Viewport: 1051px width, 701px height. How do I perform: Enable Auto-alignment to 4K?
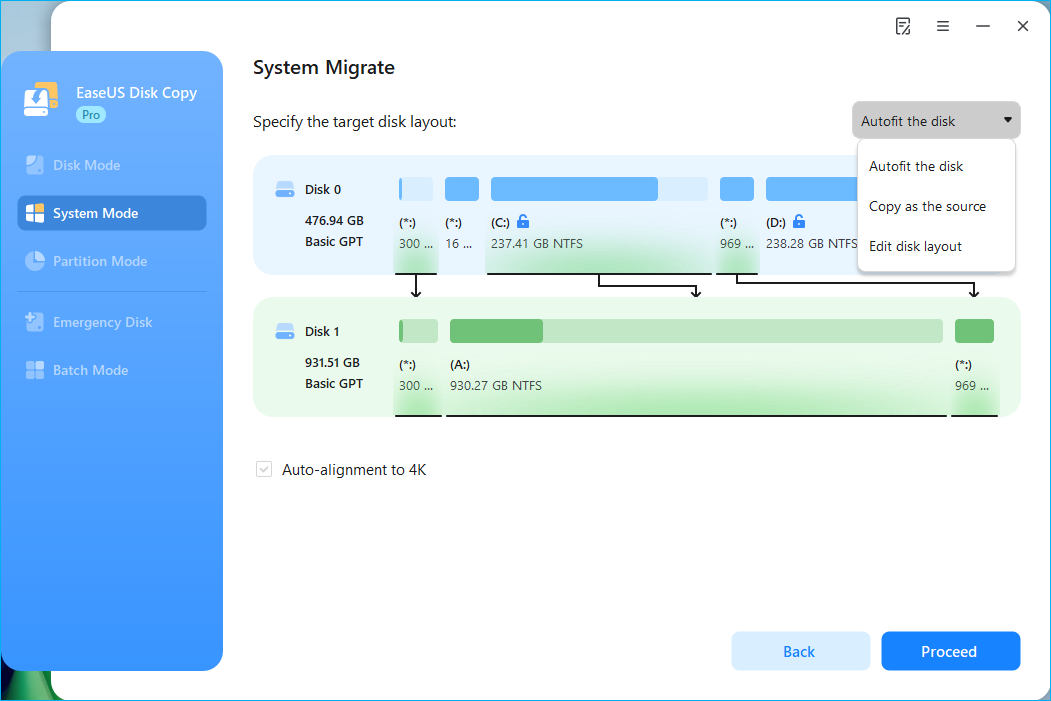click(x=264, y=469)
